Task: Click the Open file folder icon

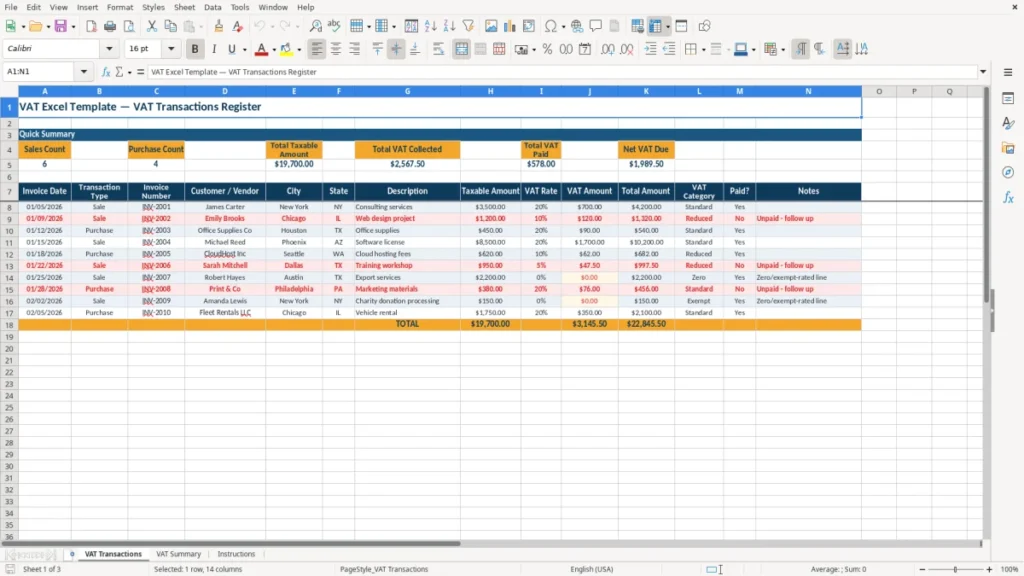Action: pos(35,26)
